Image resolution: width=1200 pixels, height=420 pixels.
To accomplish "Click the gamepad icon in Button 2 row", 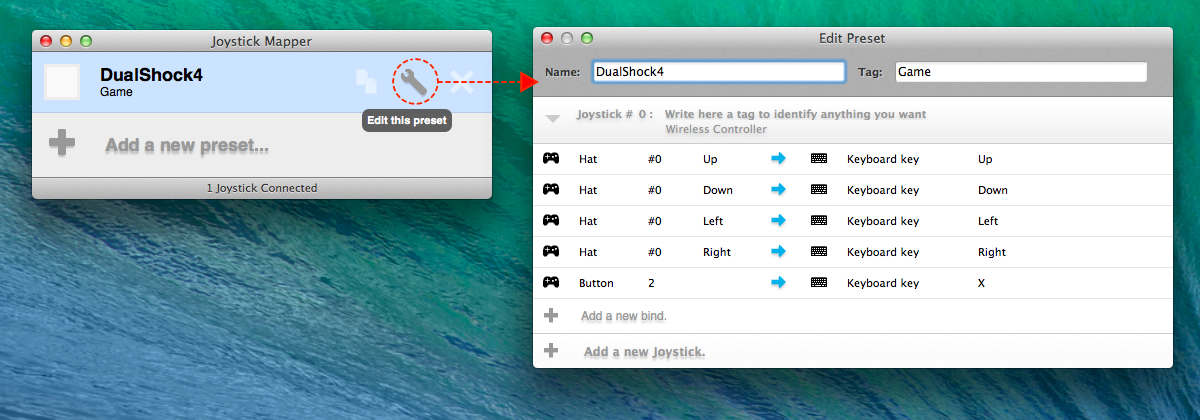I will pos(551,283).
